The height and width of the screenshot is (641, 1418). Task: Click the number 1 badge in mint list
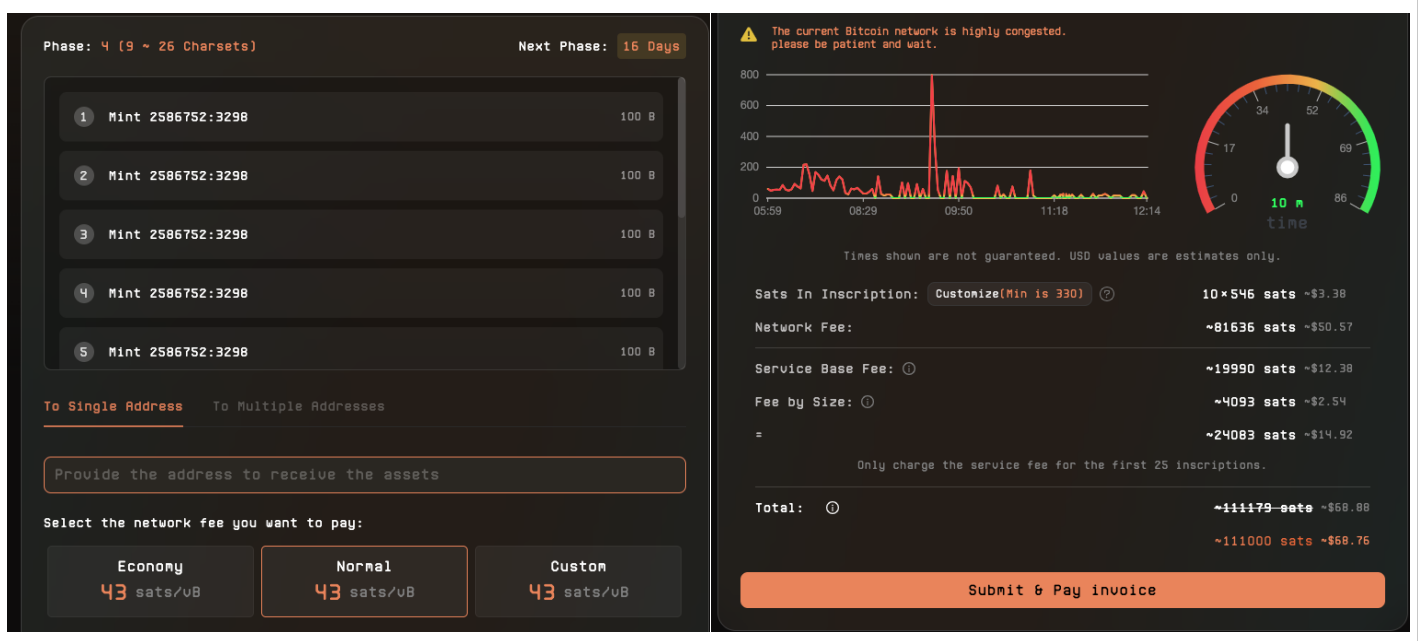point(84,117)
